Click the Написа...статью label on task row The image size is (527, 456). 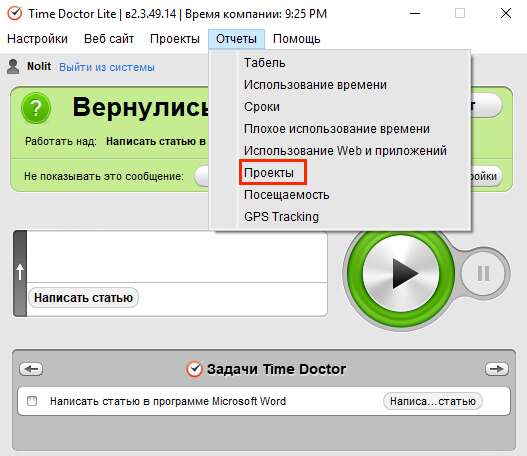click(x=433, y=401)
